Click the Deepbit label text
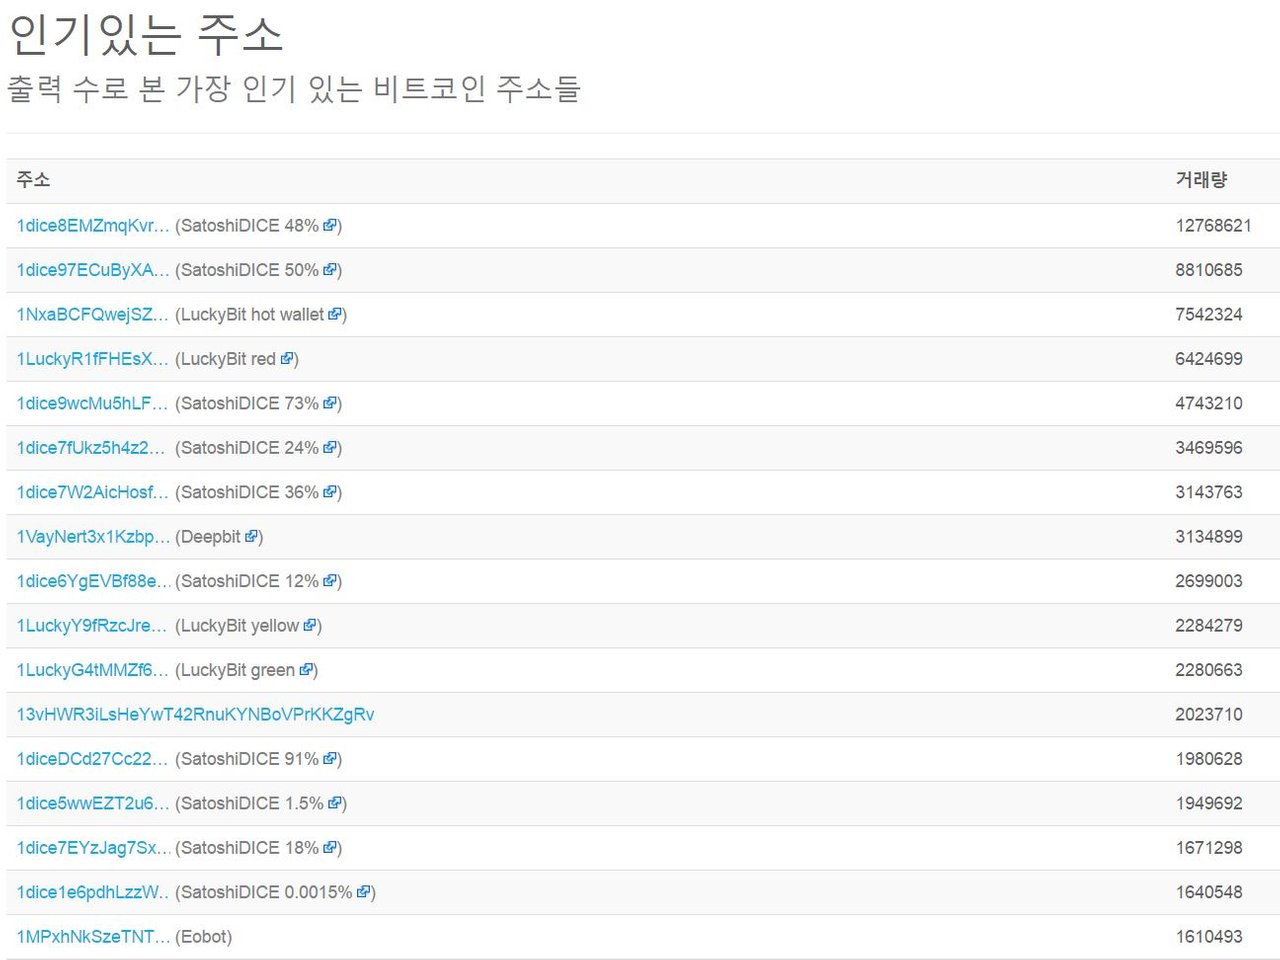Viewport: 1280px width, 960px height. pyautogui.click(x=211, y=537)
